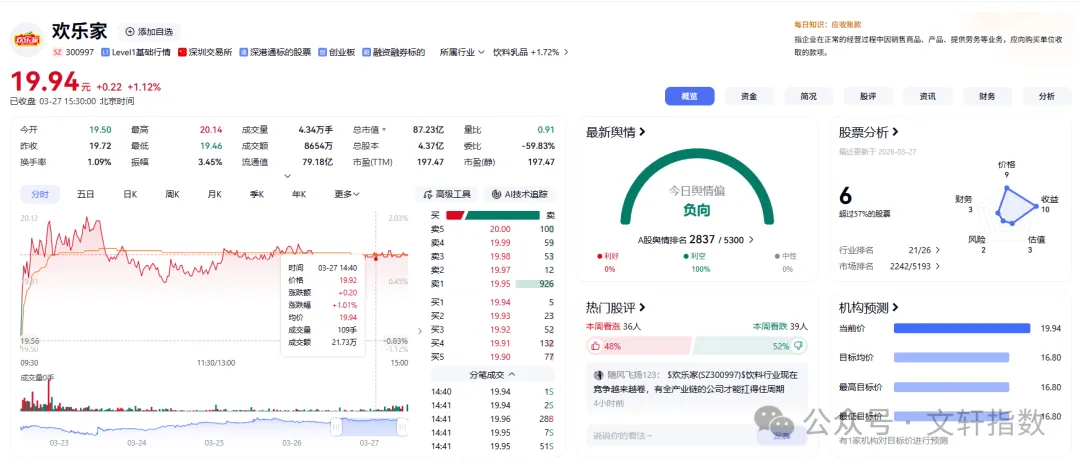Vote bullish with thumbs-up 48%
Viewport: 1080px width, 466px height.
pyautogui.click(x=638, y=346)
